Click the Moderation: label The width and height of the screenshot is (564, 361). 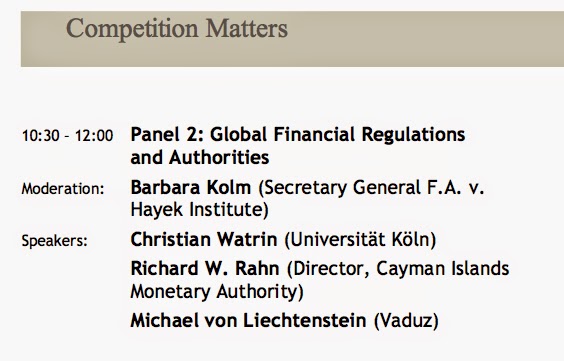coord(63,188)
